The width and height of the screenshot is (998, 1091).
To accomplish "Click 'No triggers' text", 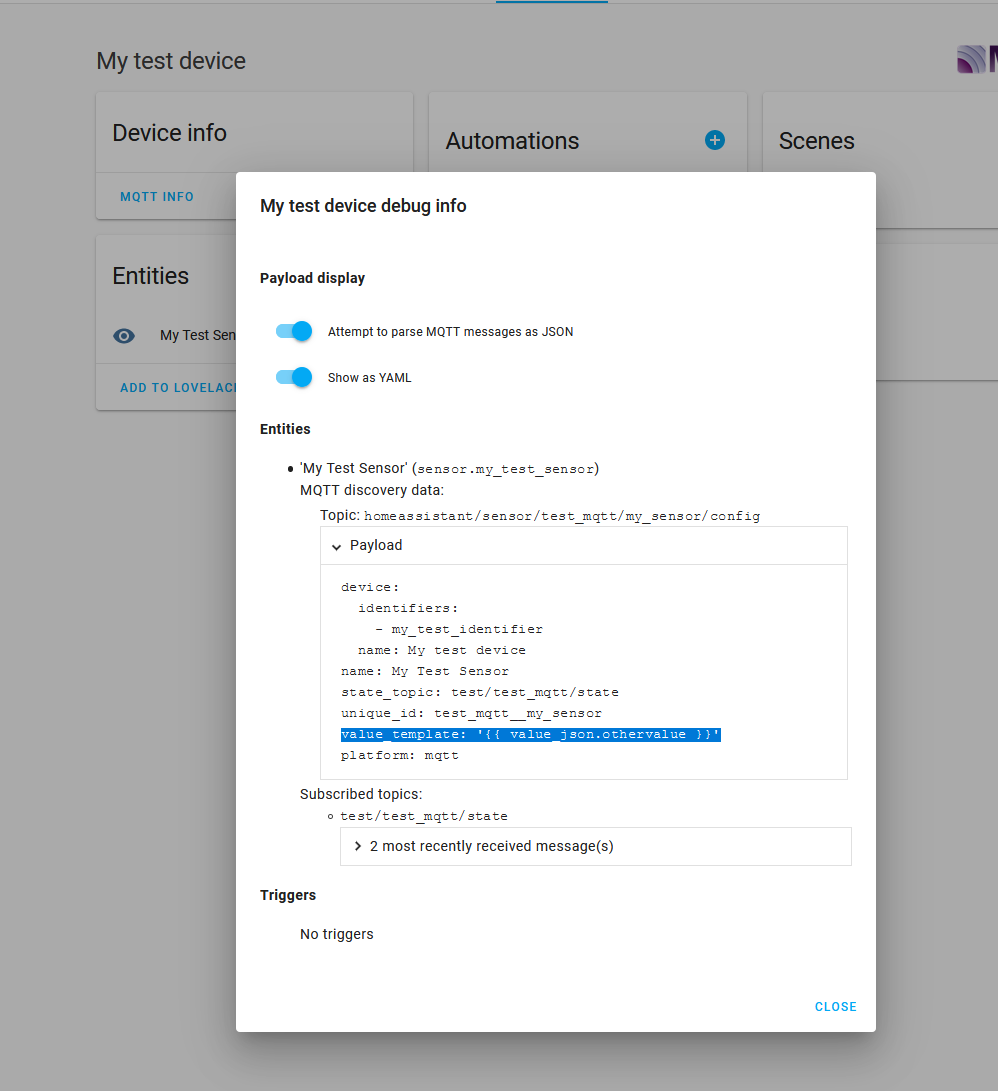I will 337,934.
